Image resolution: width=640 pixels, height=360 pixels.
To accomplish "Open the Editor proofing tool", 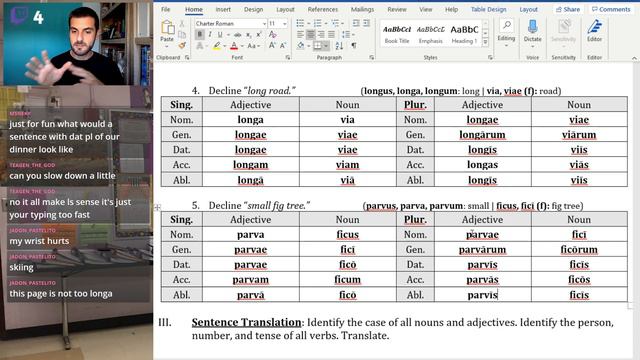I will (x=594, y=31).
